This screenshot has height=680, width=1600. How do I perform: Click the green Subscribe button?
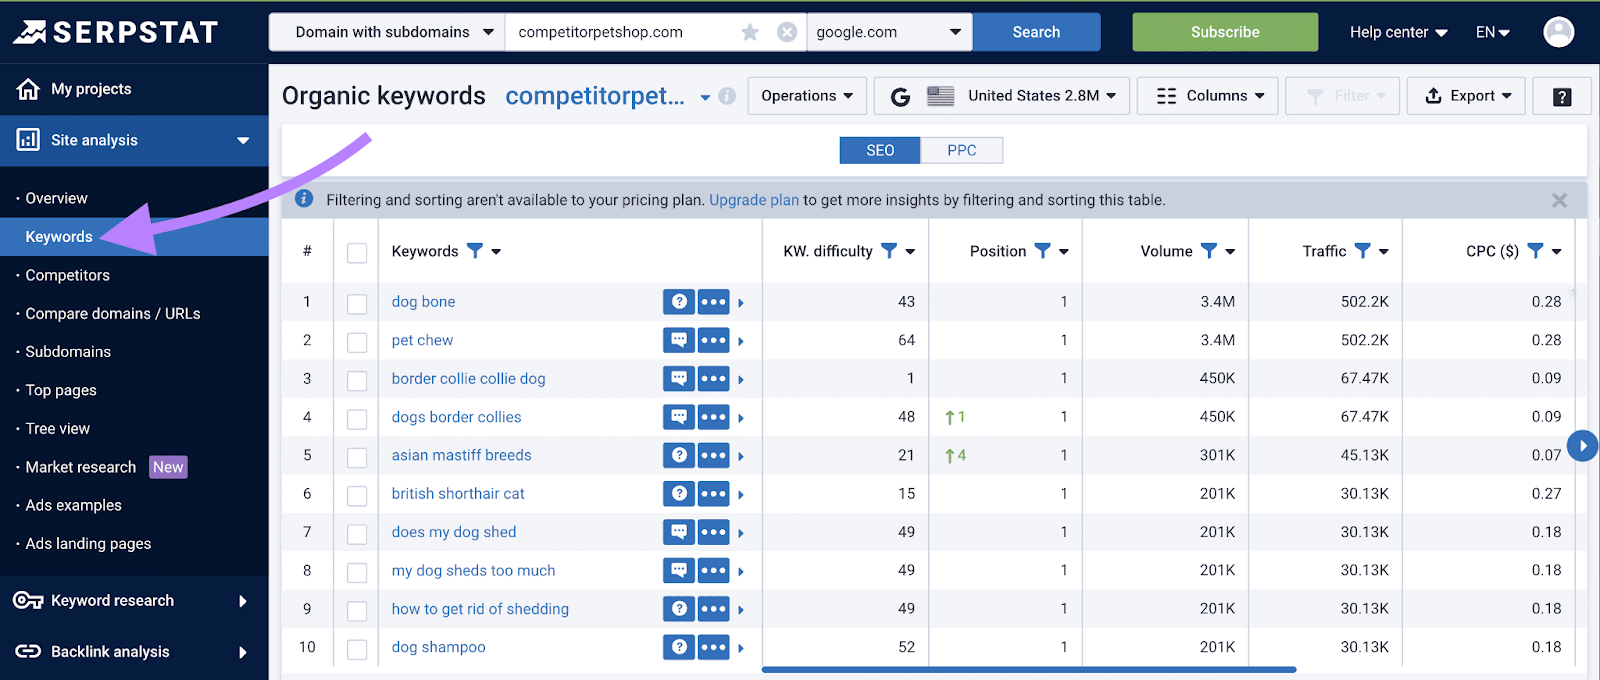click(x=1225, y=32)
